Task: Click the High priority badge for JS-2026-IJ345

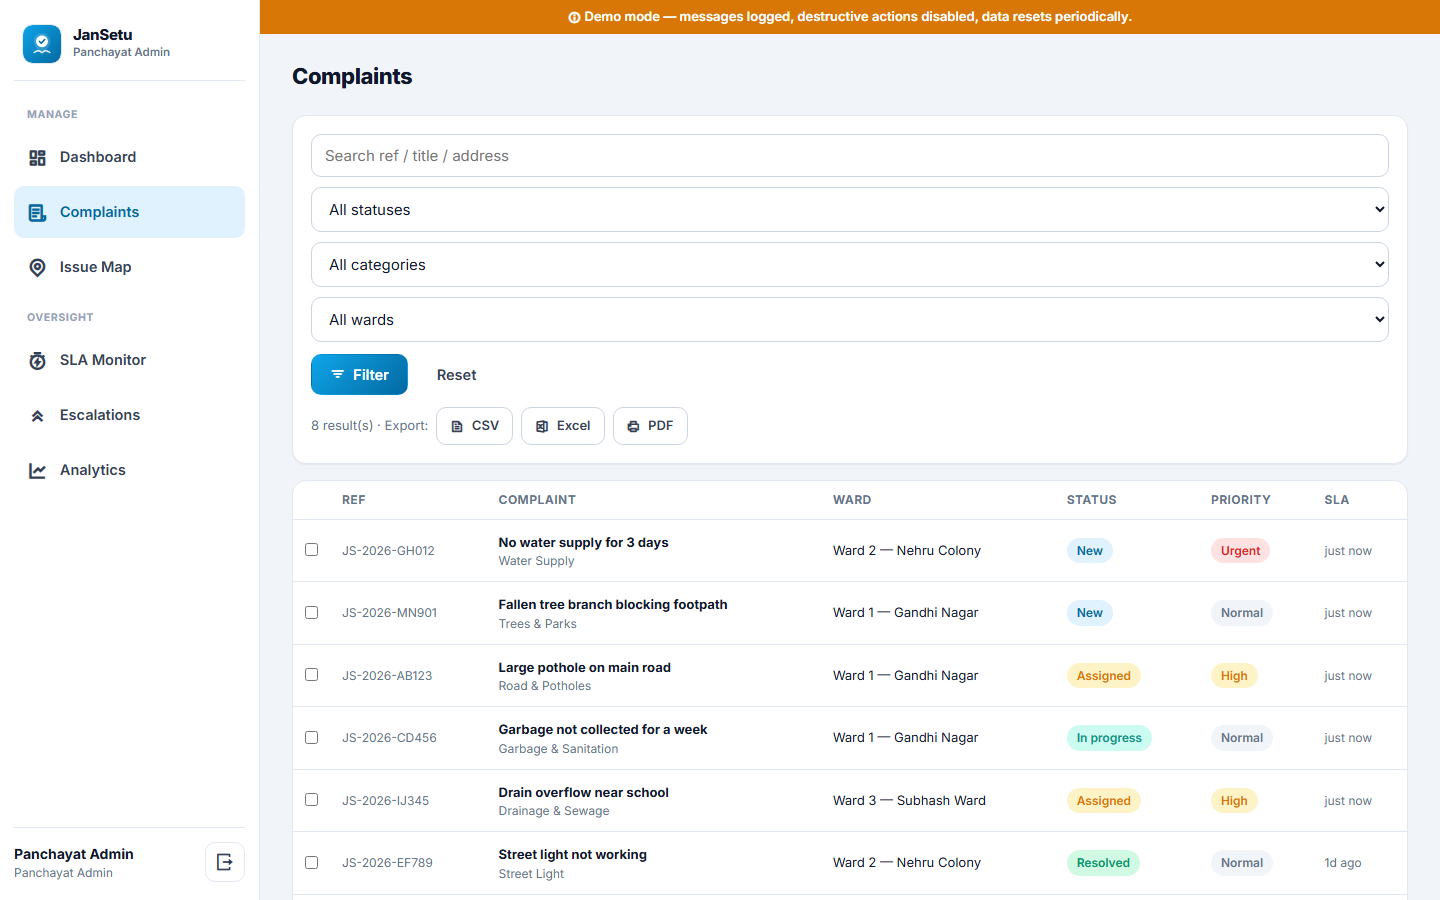Action: coord(1234,801)
